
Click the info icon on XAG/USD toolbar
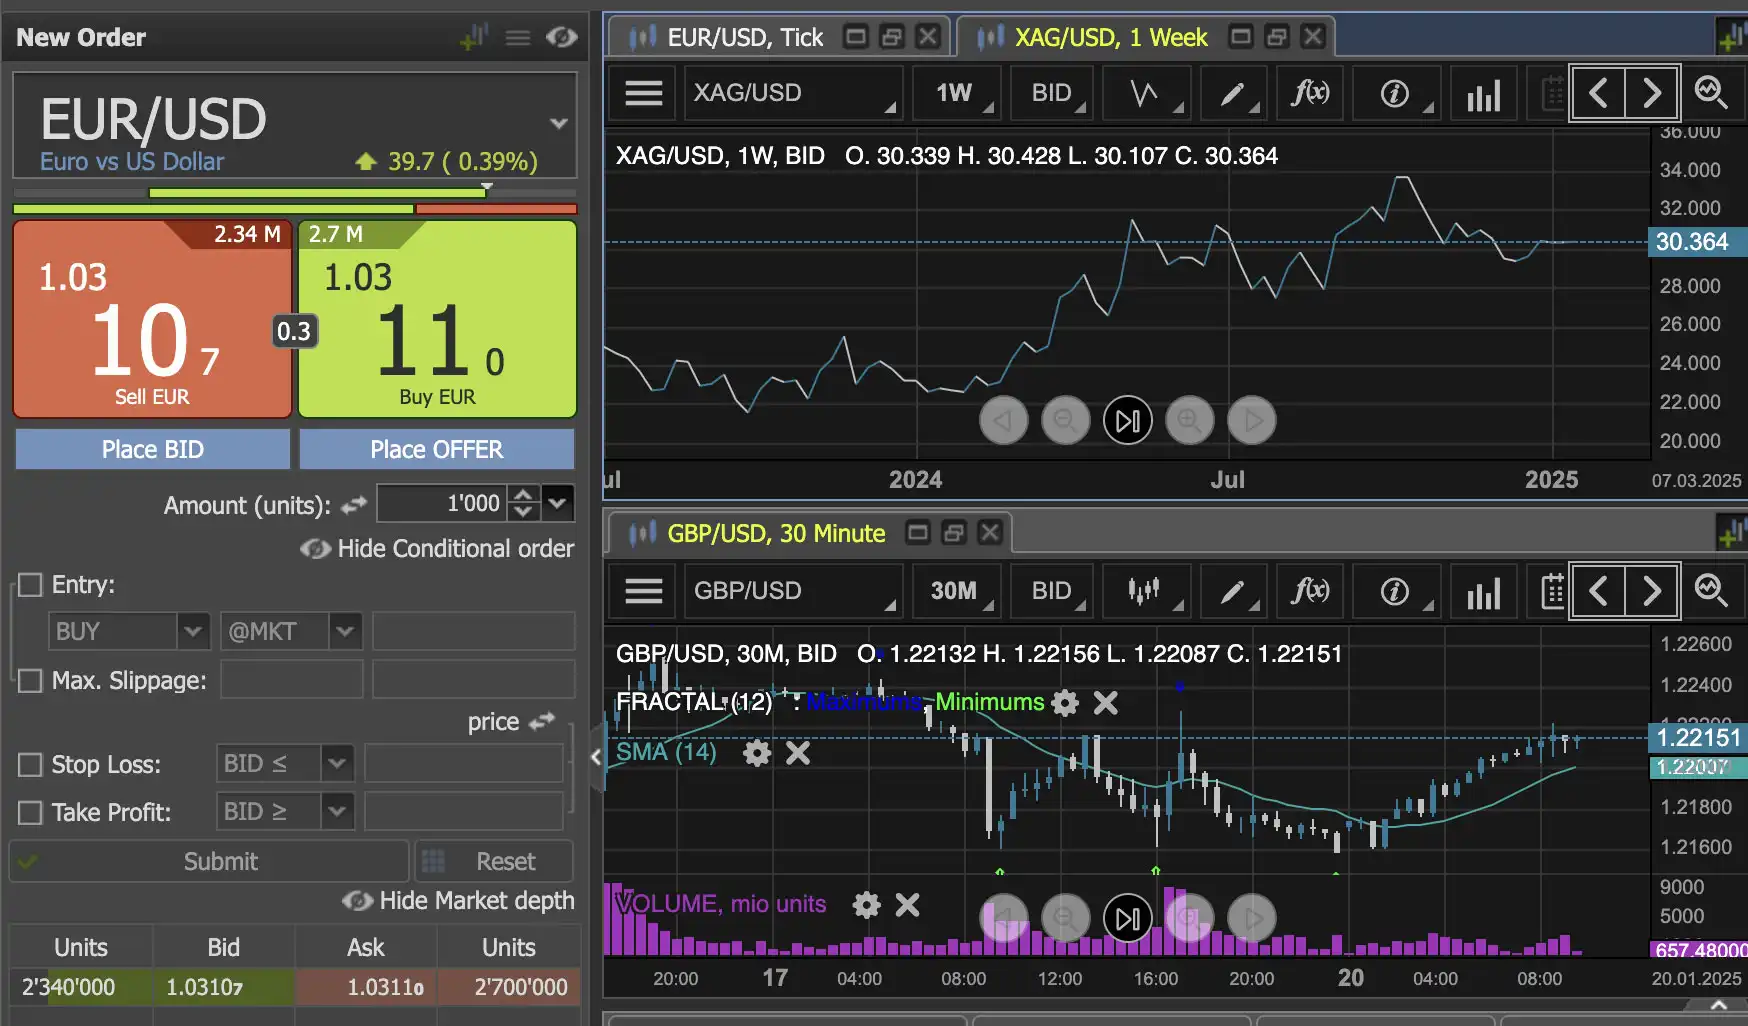pos(1394,93)
